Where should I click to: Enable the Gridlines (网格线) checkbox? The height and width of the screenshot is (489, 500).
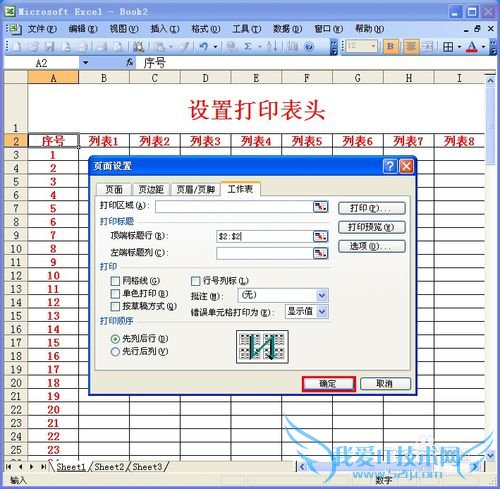click(115, 281)
